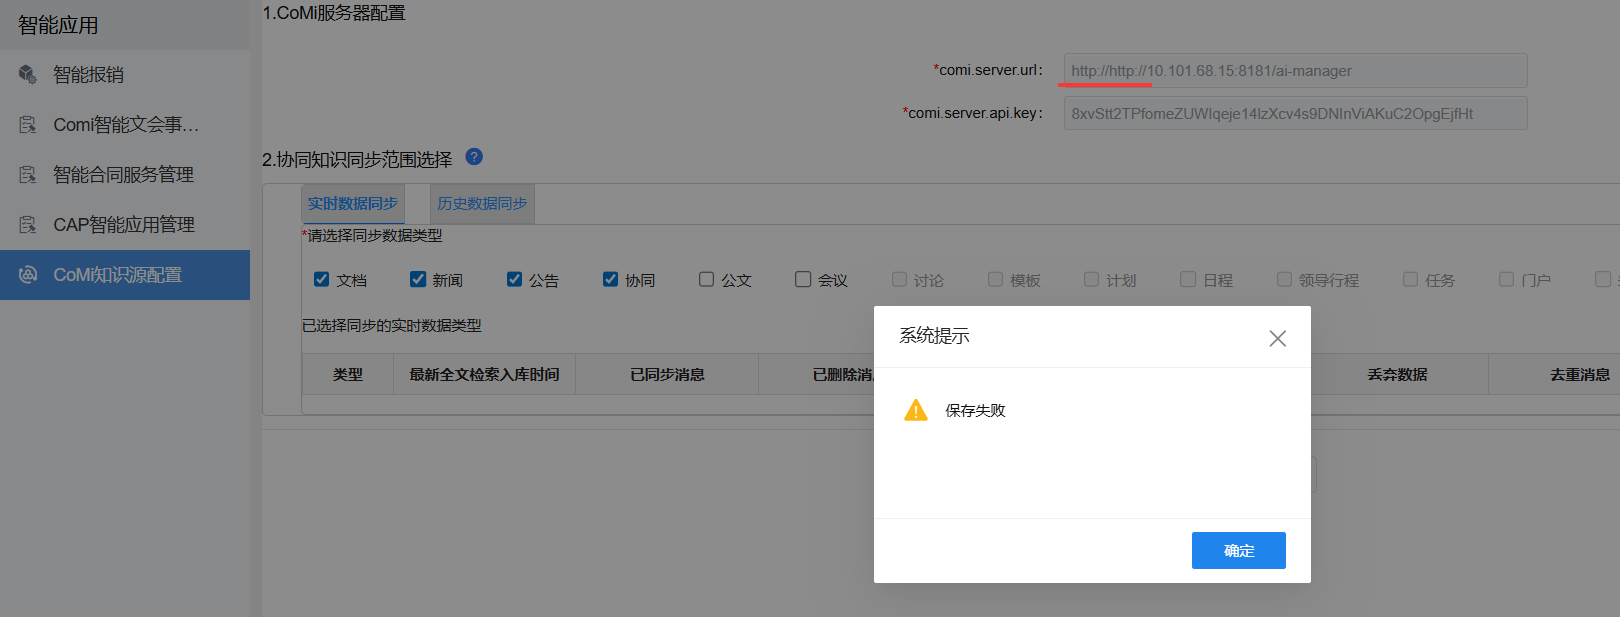Toggle the 协同 checkbox

[610, 280]
